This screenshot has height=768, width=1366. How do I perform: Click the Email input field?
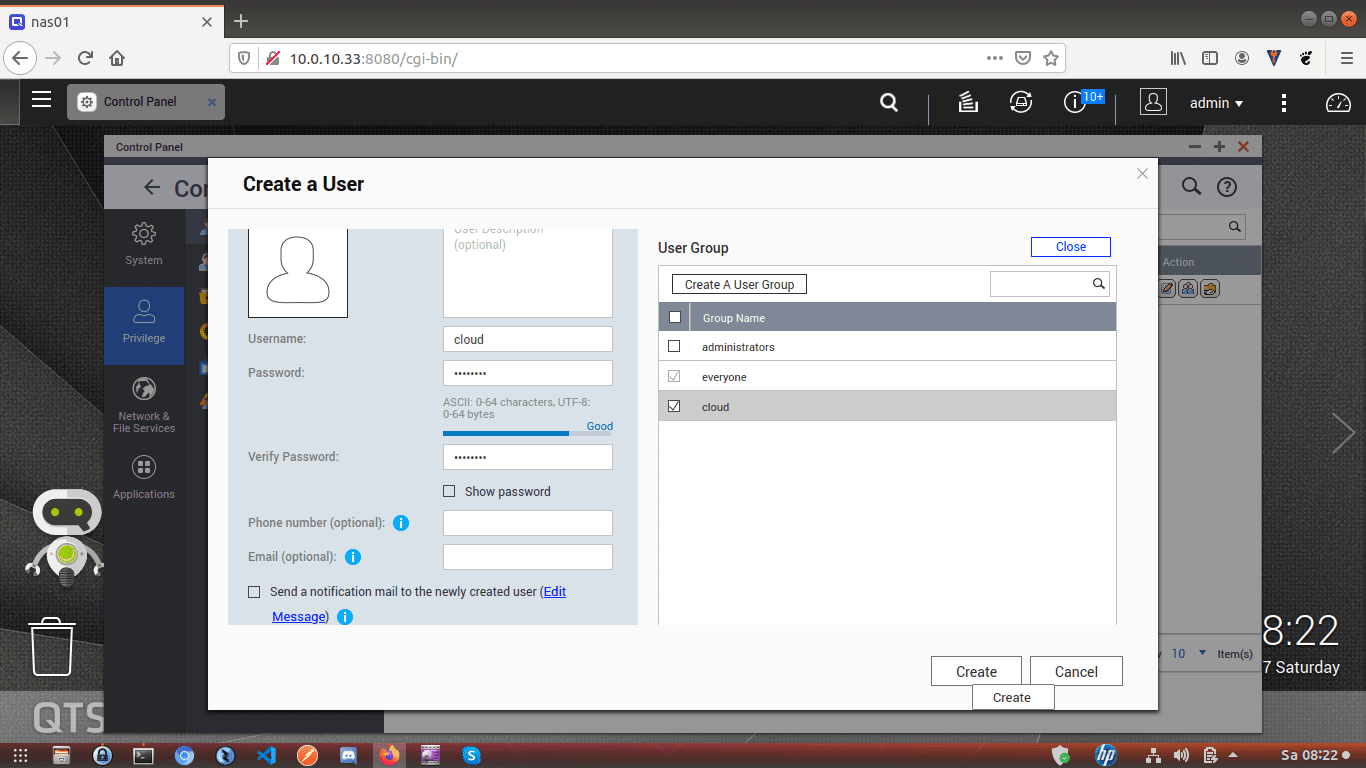[x=528, y=557]
